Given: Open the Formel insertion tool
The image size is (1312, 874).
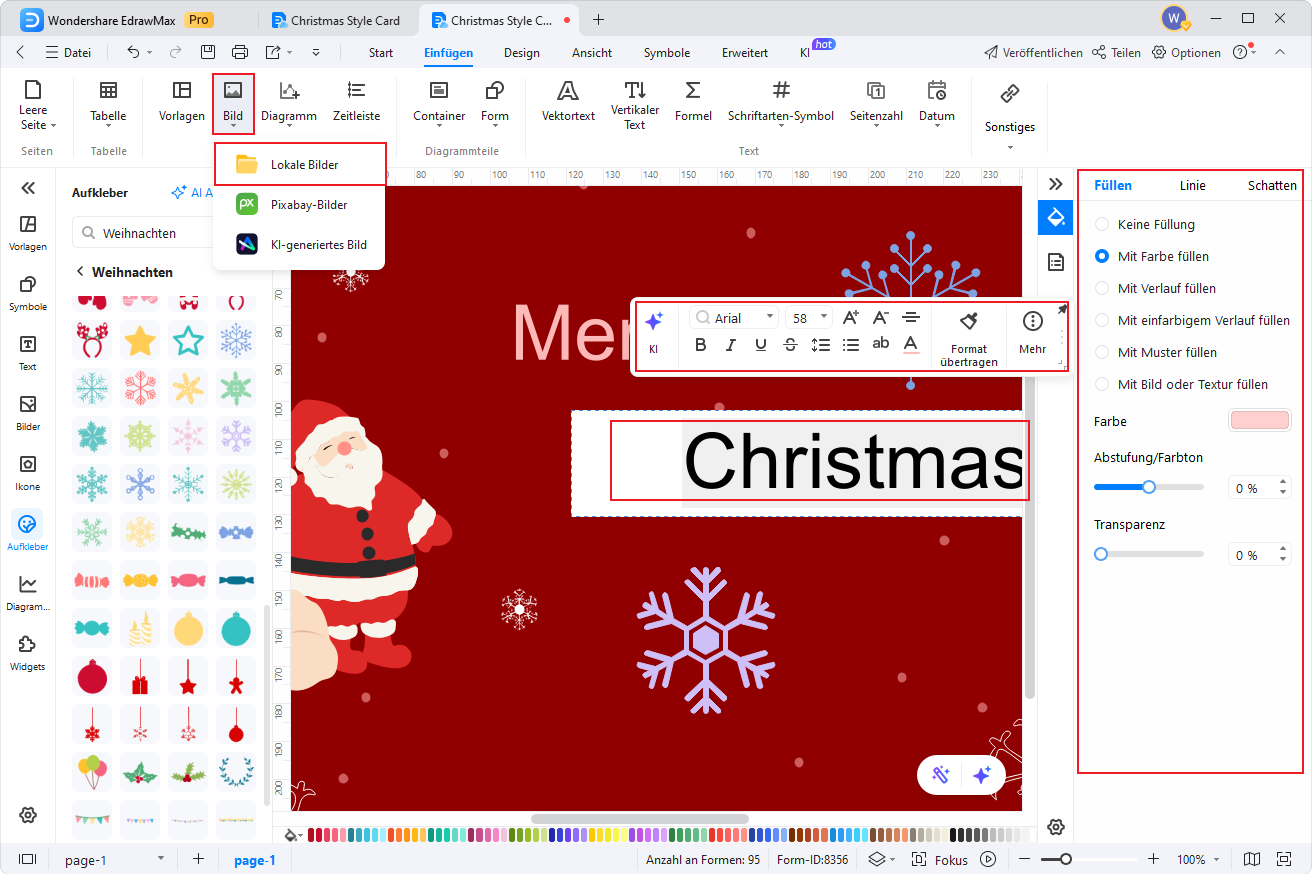Looking at the screenshot, I should coord(693,101).
